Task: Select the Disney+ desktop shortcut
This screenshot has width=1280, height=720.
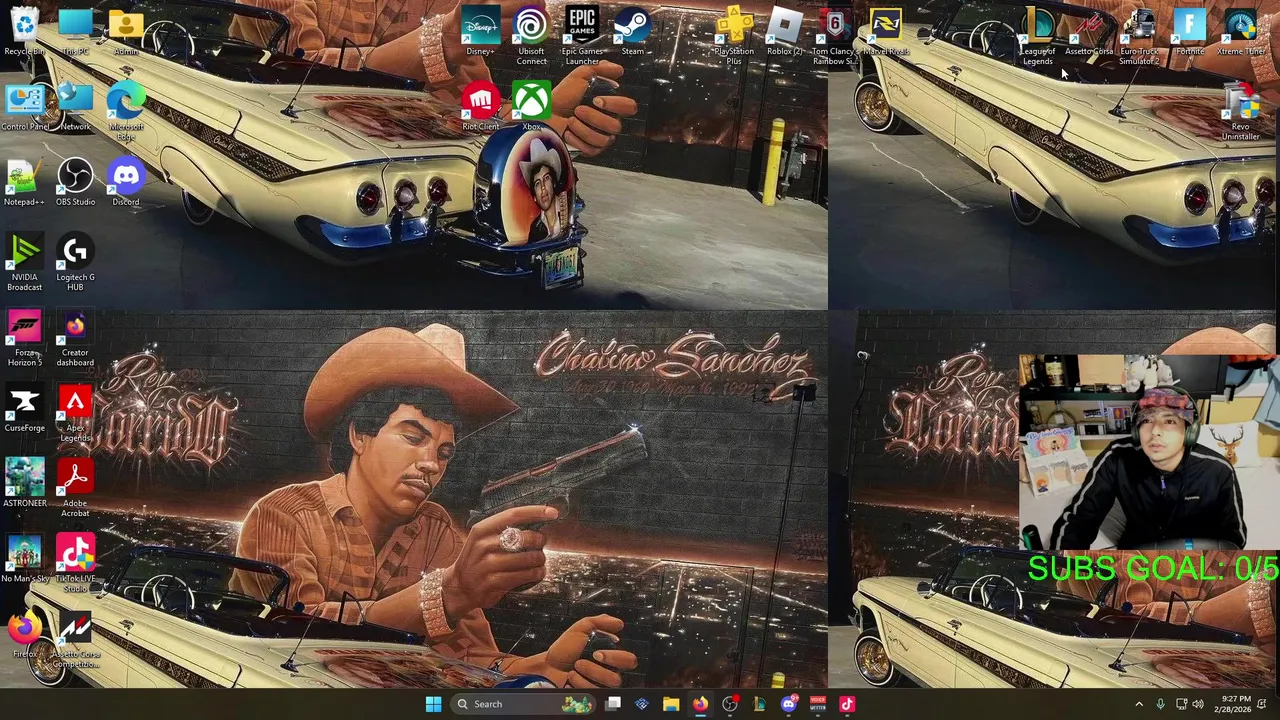Action: 480,32
